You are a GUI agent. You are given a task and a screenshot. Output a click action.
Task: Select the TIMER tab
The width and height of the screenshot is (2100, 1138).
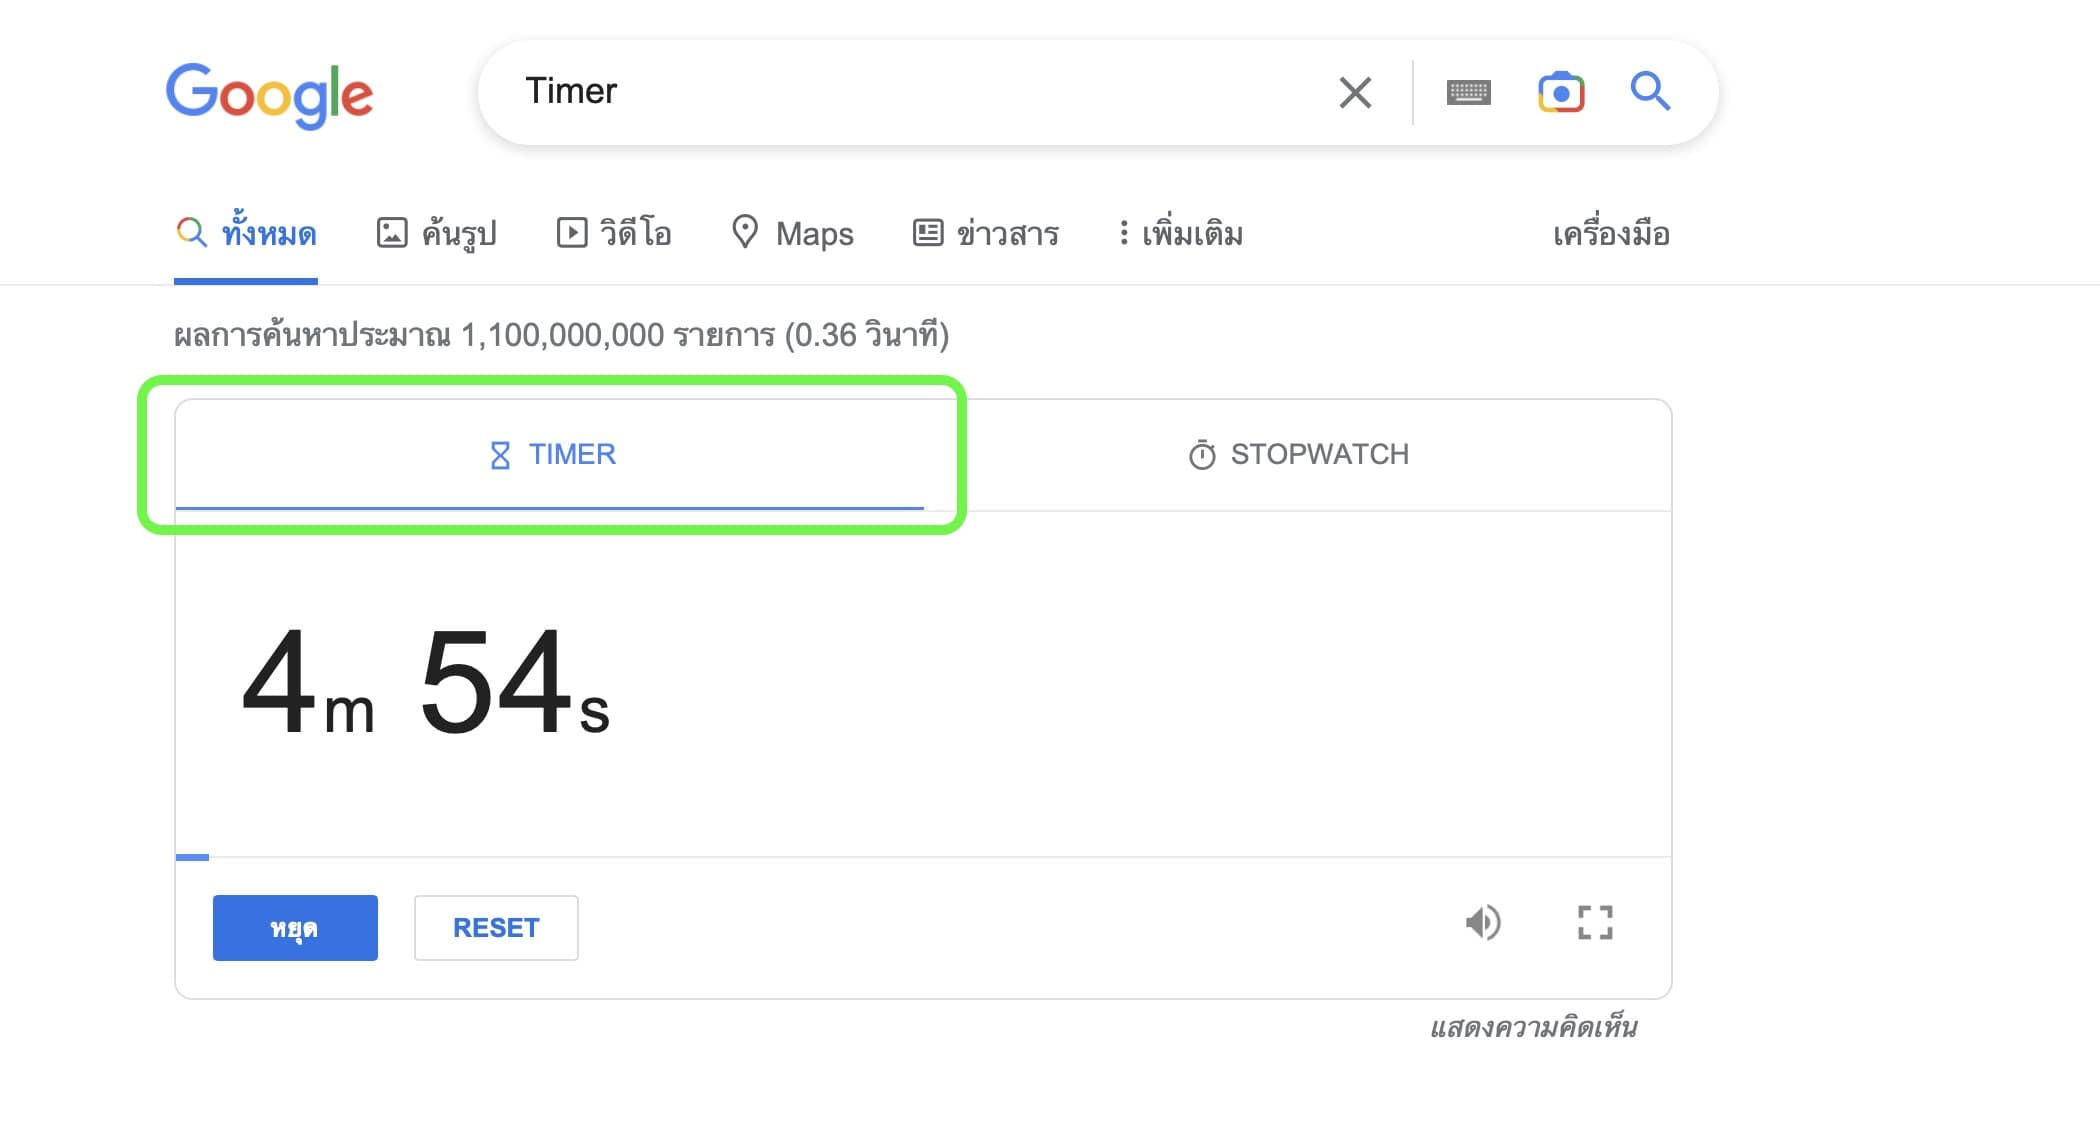pos(552,455)
